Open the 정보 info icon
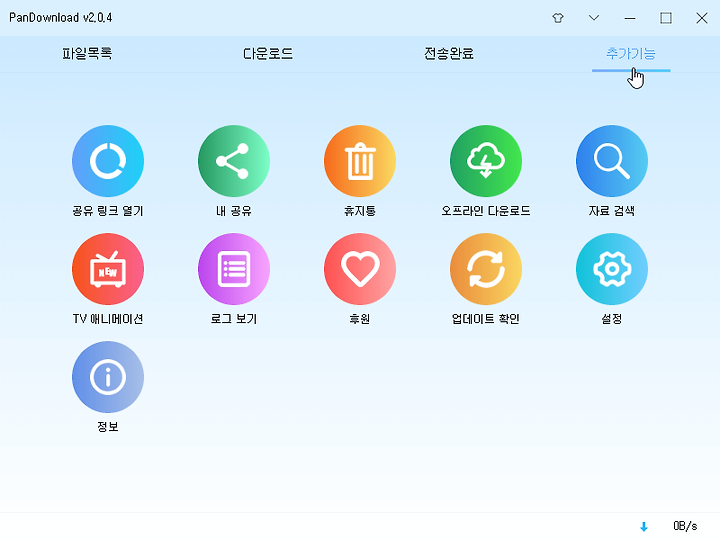720x540 pixels. [x=108, y=377]
